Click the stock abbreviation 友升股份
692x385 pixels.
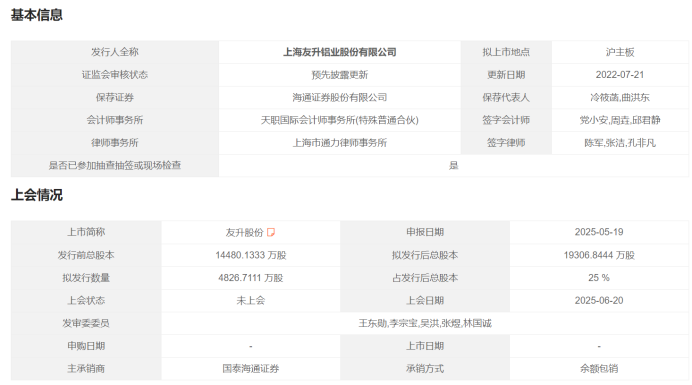pos(244,232)
